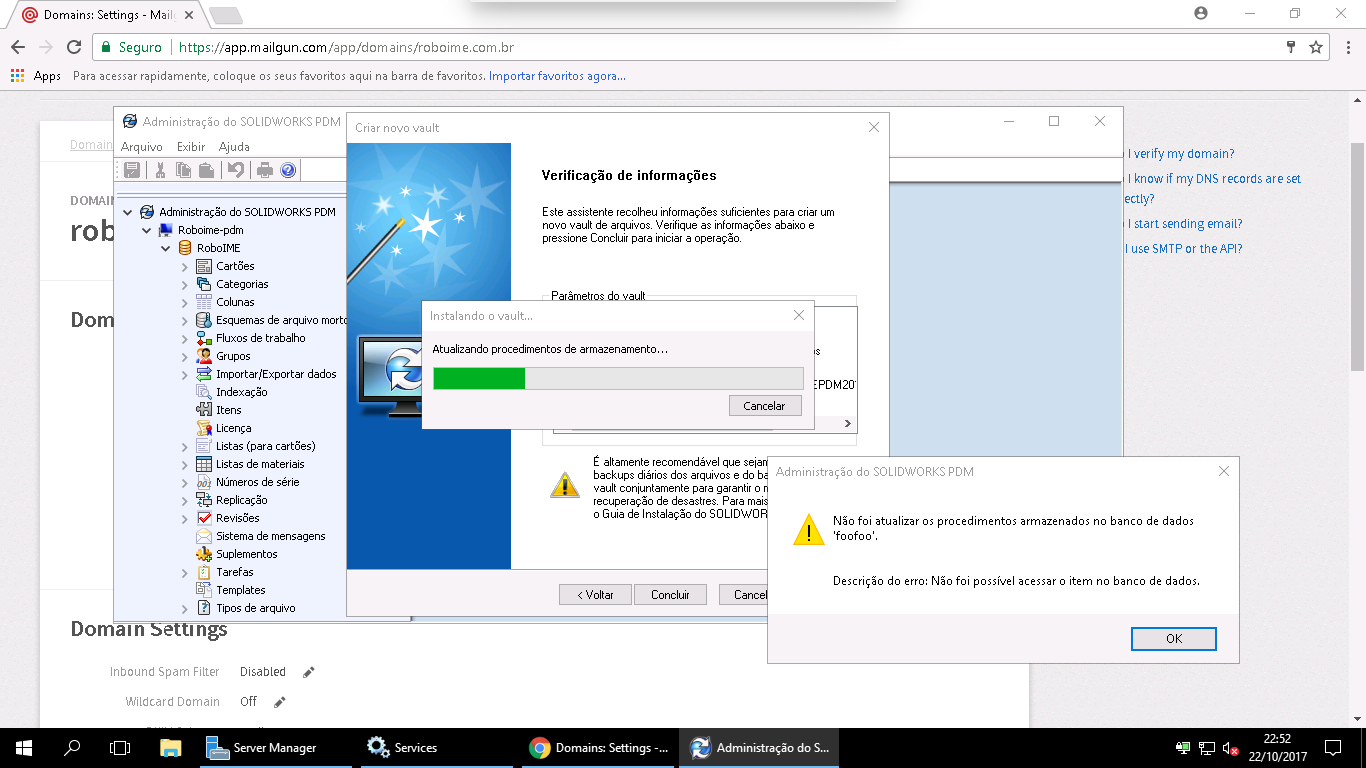Collapse the Roboime-pdm server node

[147, 230]
